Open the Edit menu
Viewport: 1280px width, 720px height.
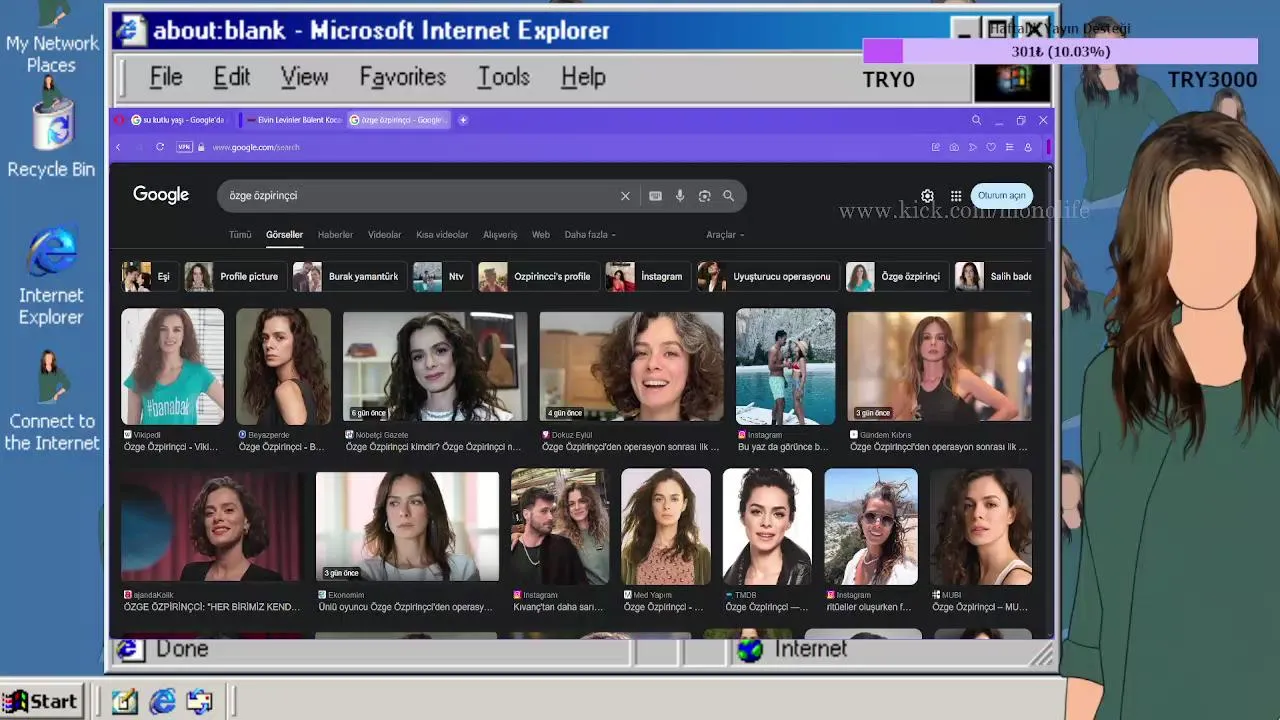[232, 77]
